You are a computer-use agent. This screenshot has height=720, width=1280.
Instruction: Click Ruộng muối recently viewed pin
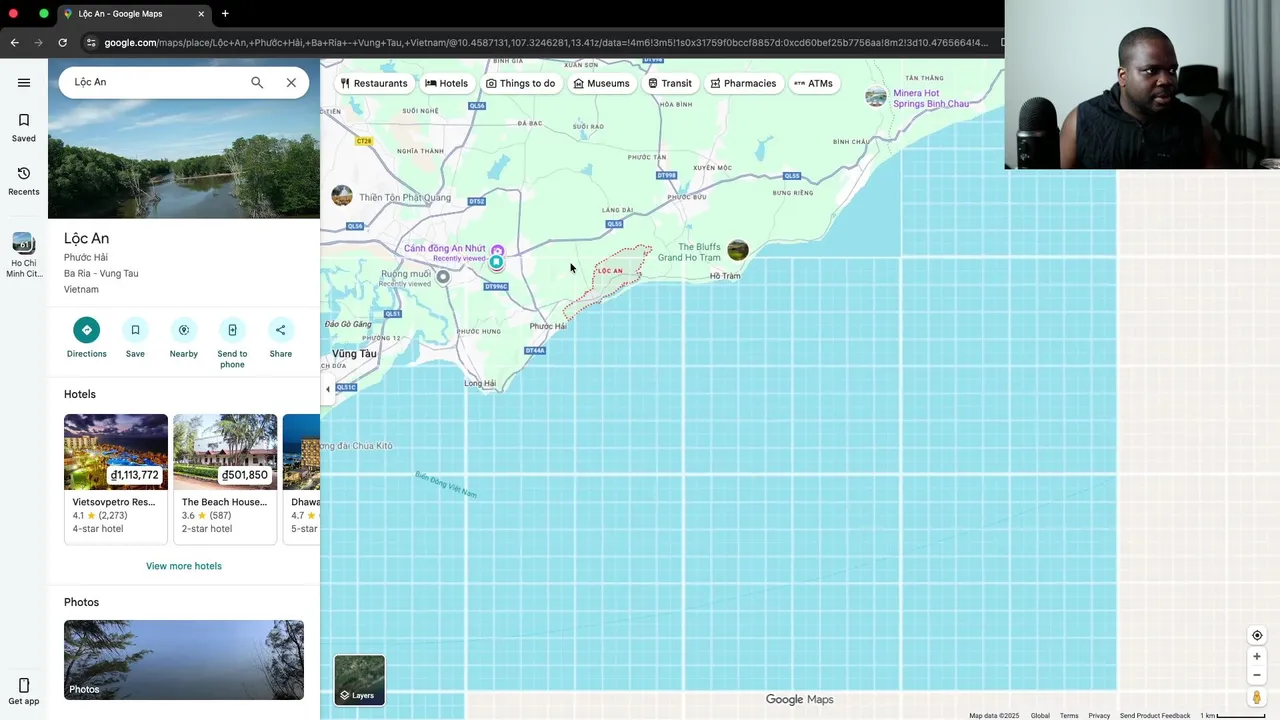(443, 277)
